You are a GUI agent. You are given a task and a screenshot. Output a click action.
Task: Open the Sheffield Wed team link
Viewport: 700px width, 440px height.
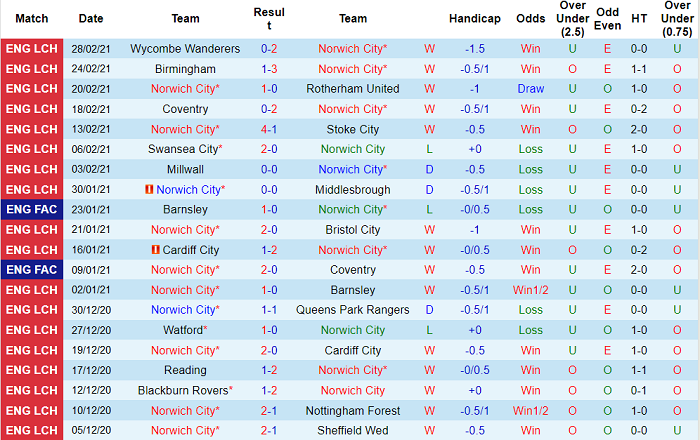tap(353, 431)
